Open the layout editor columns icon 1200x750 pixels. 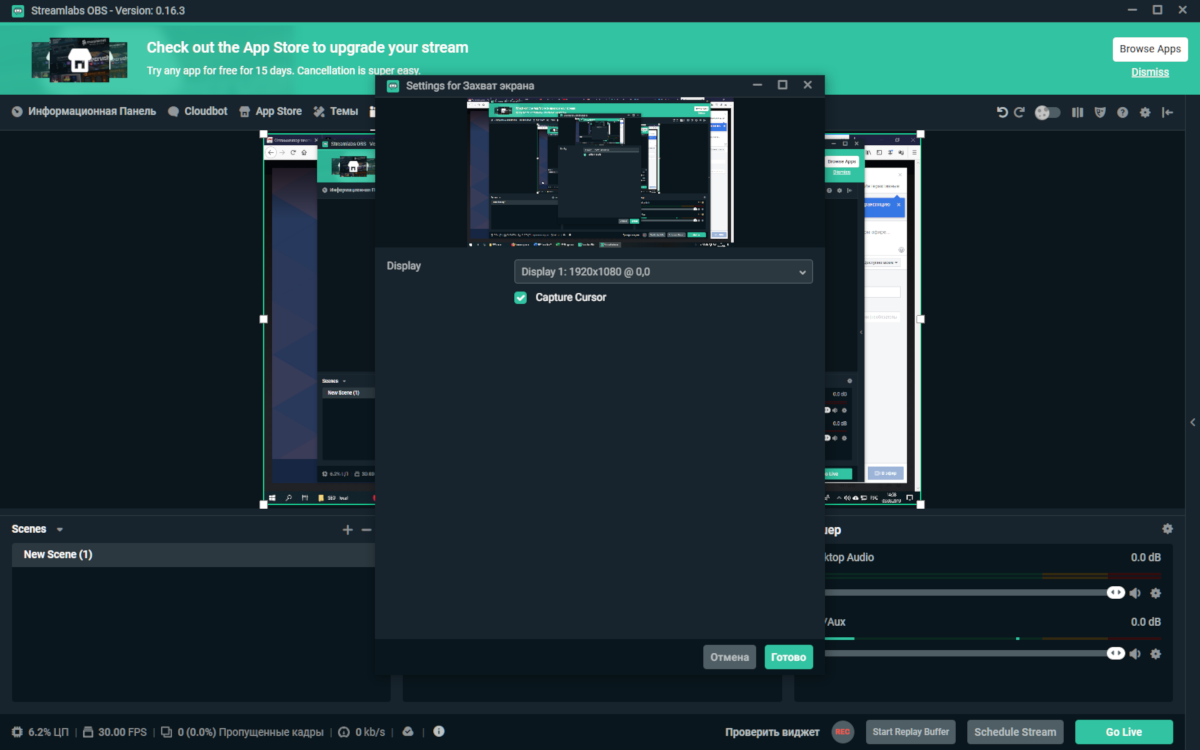[x=1077, y=113]
